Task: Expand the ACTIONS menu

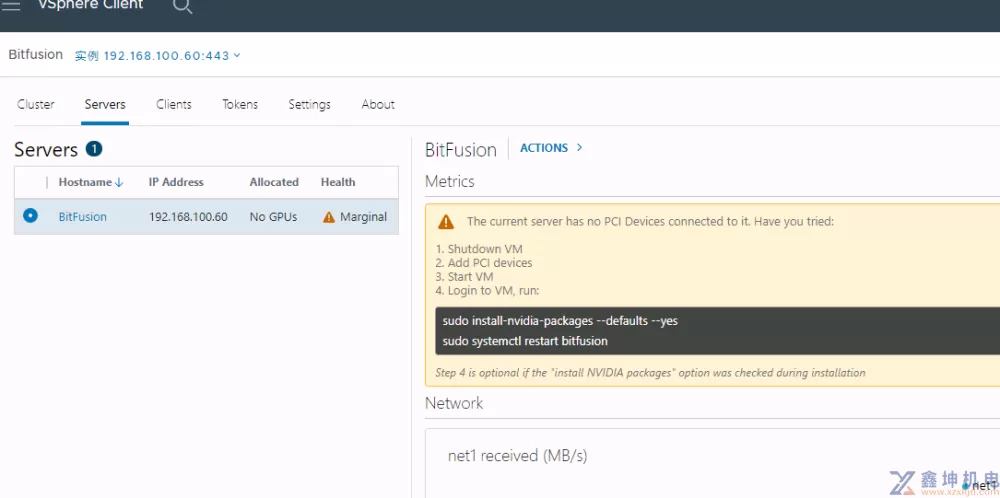Action: click(551, 148)
